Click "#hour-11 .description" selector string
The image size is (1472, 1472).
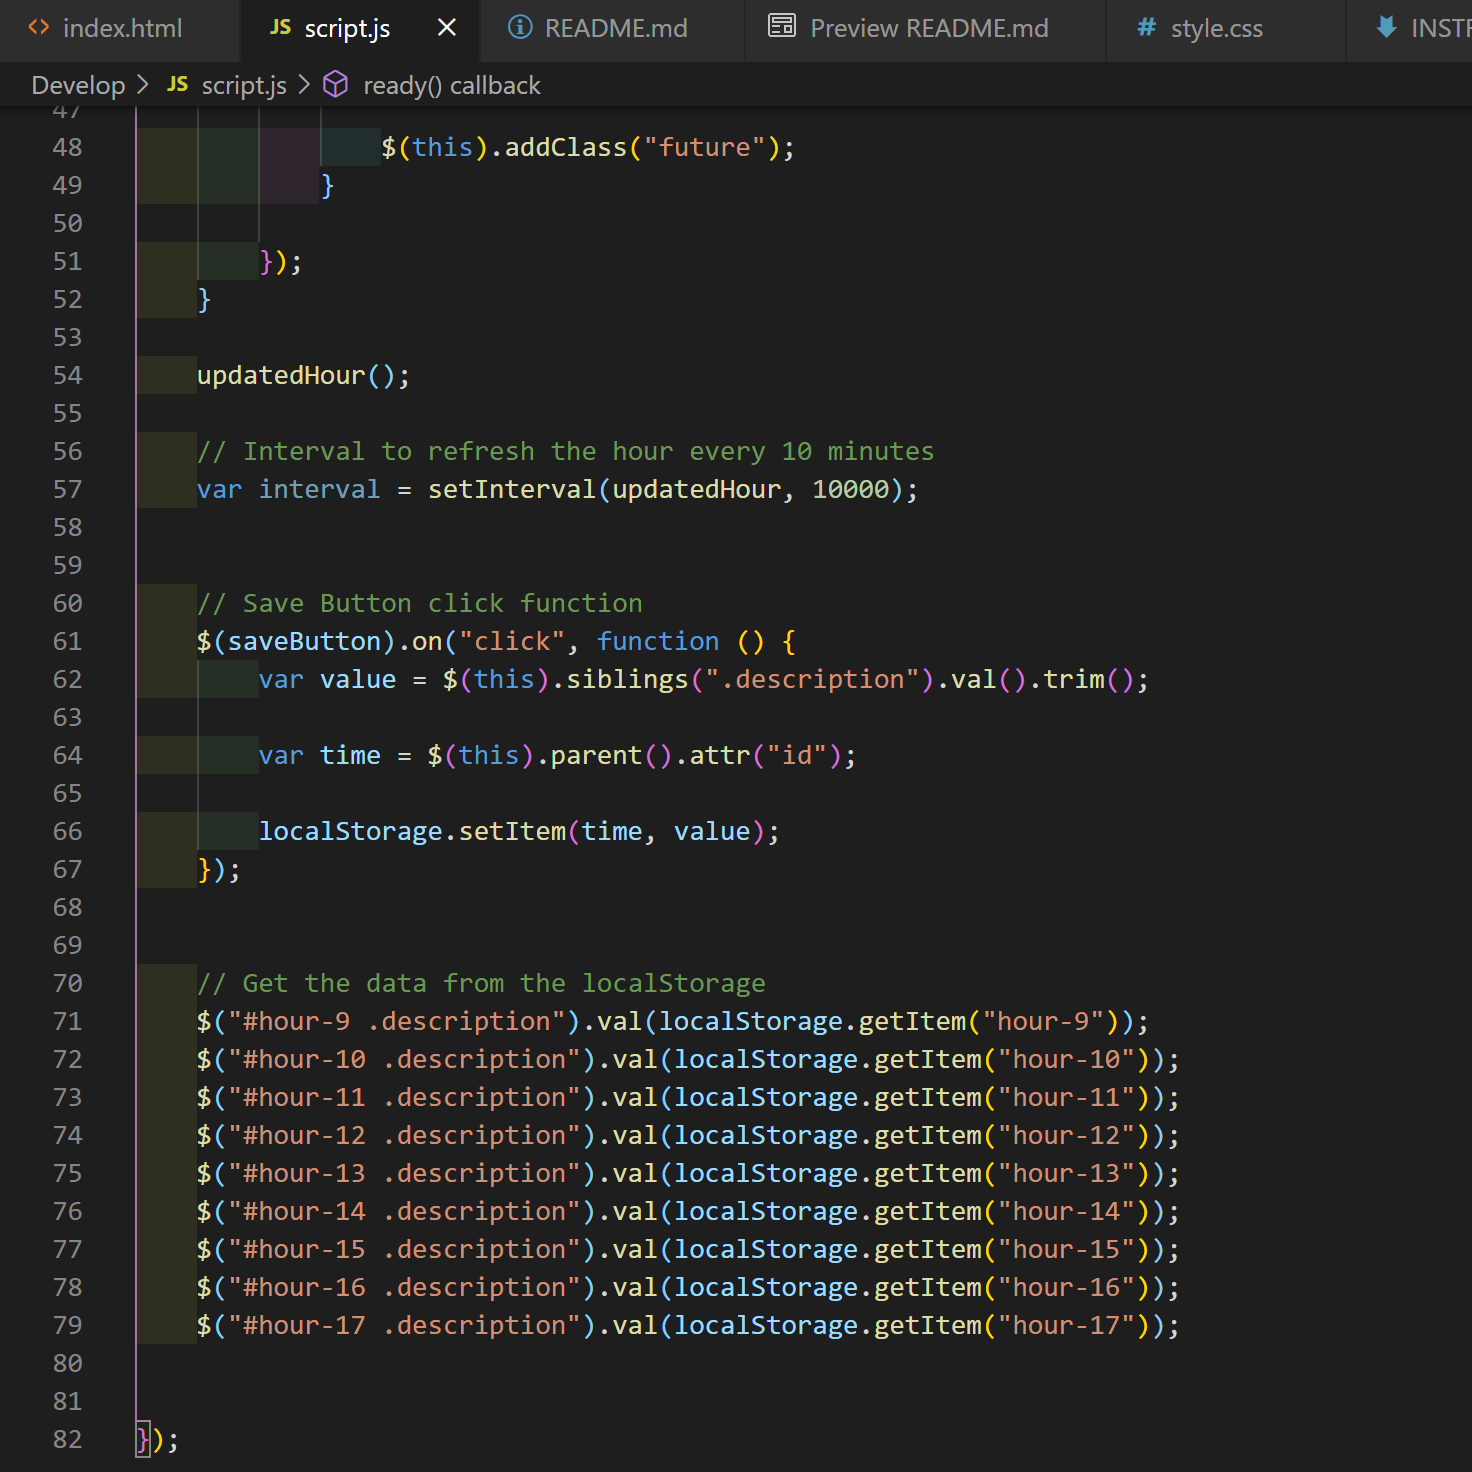pos(404,1097)
